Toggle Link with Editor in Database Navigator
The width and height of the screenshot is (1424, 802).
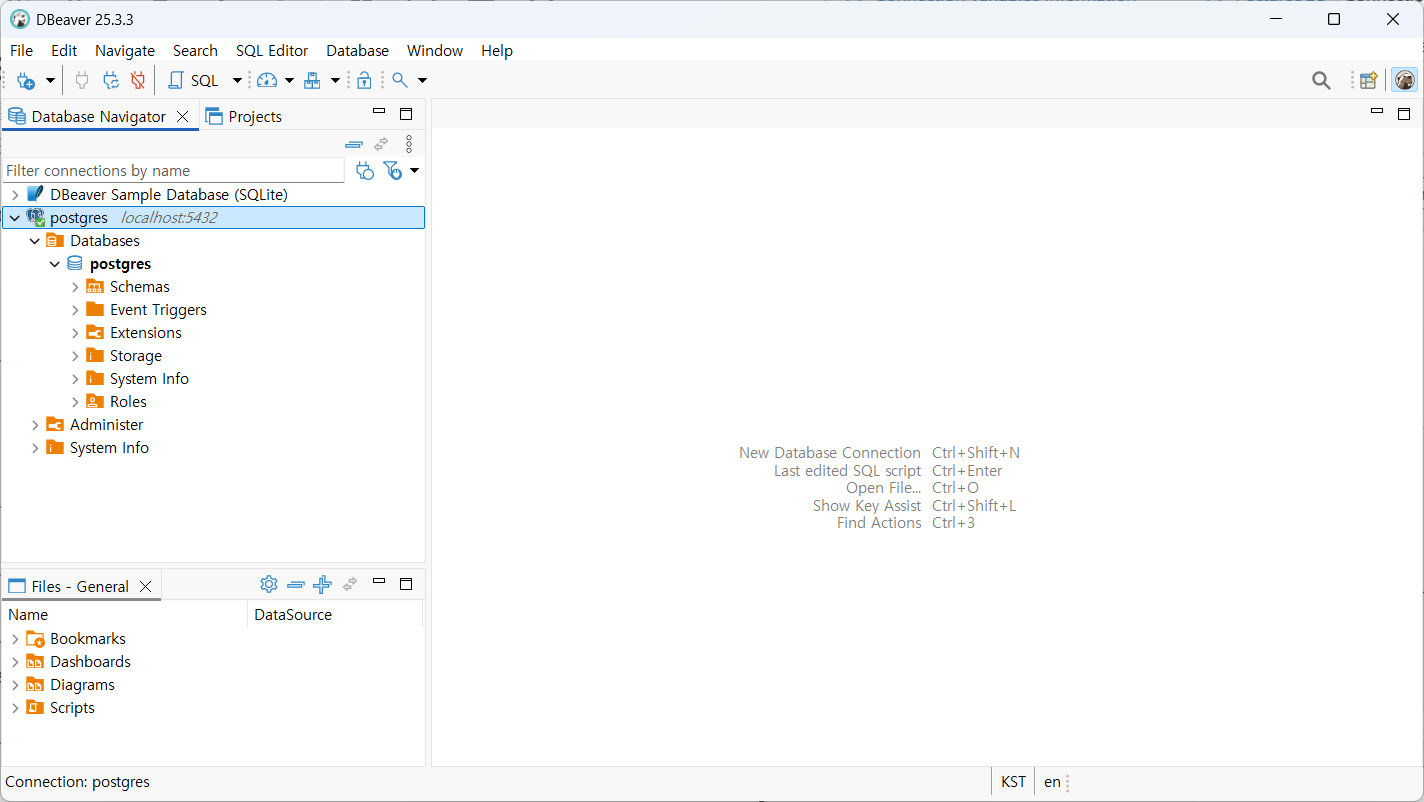coord(381,144)
